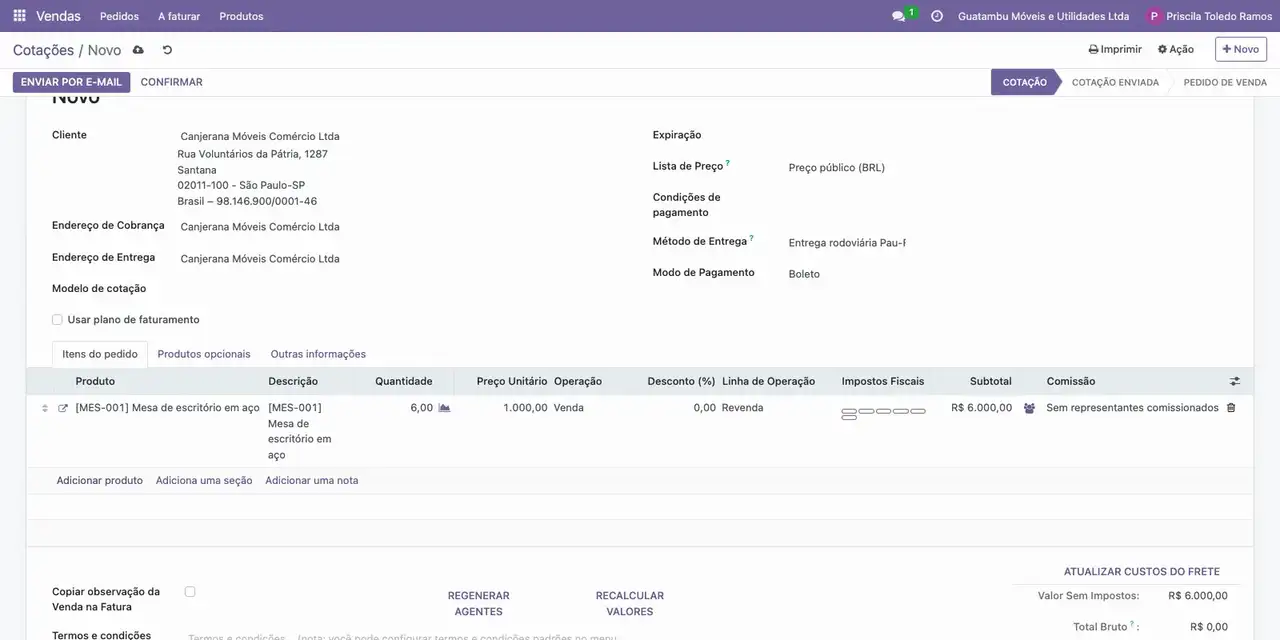This screenshot has width=1280, height=640.
Task: Open the commission agents people icon
Action: 1029,408
